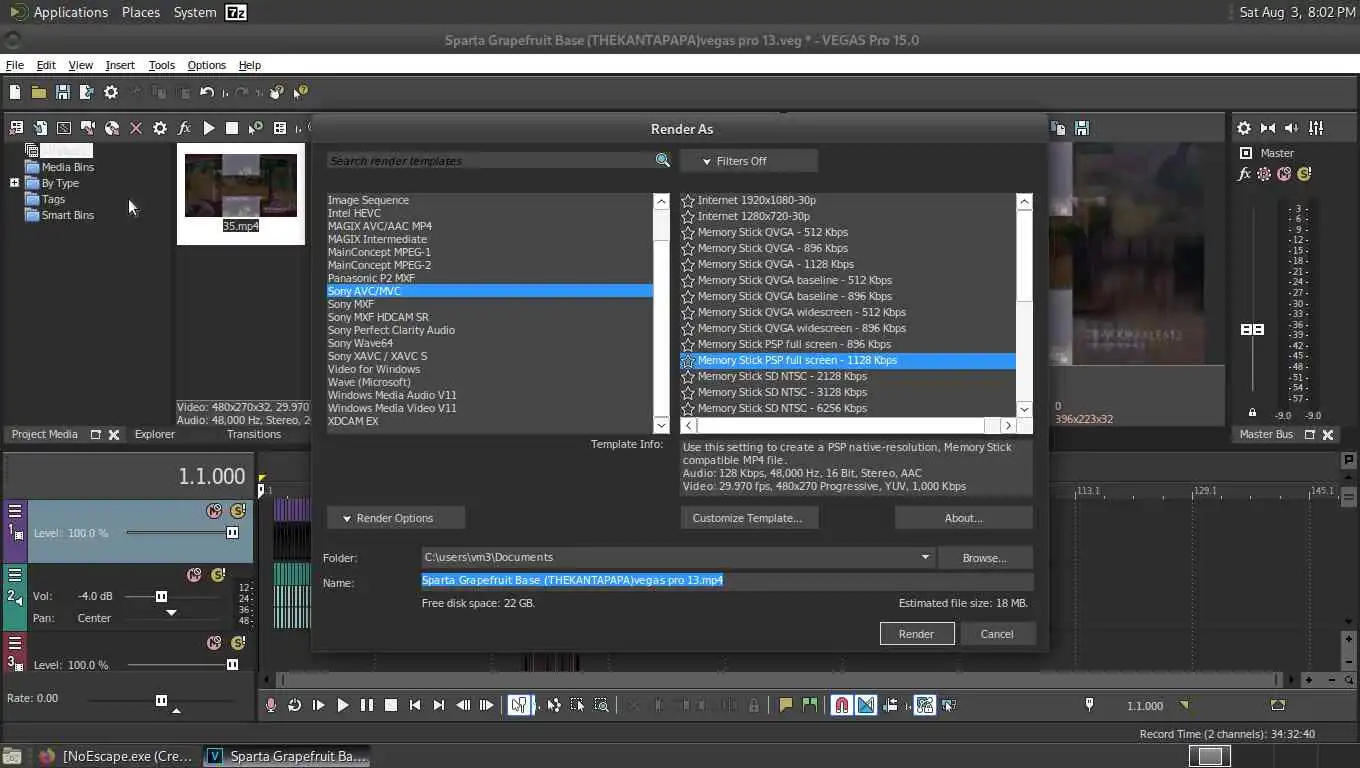Solo video track 3
This screenshot has height=768, width=1360.
pos(238,643)
